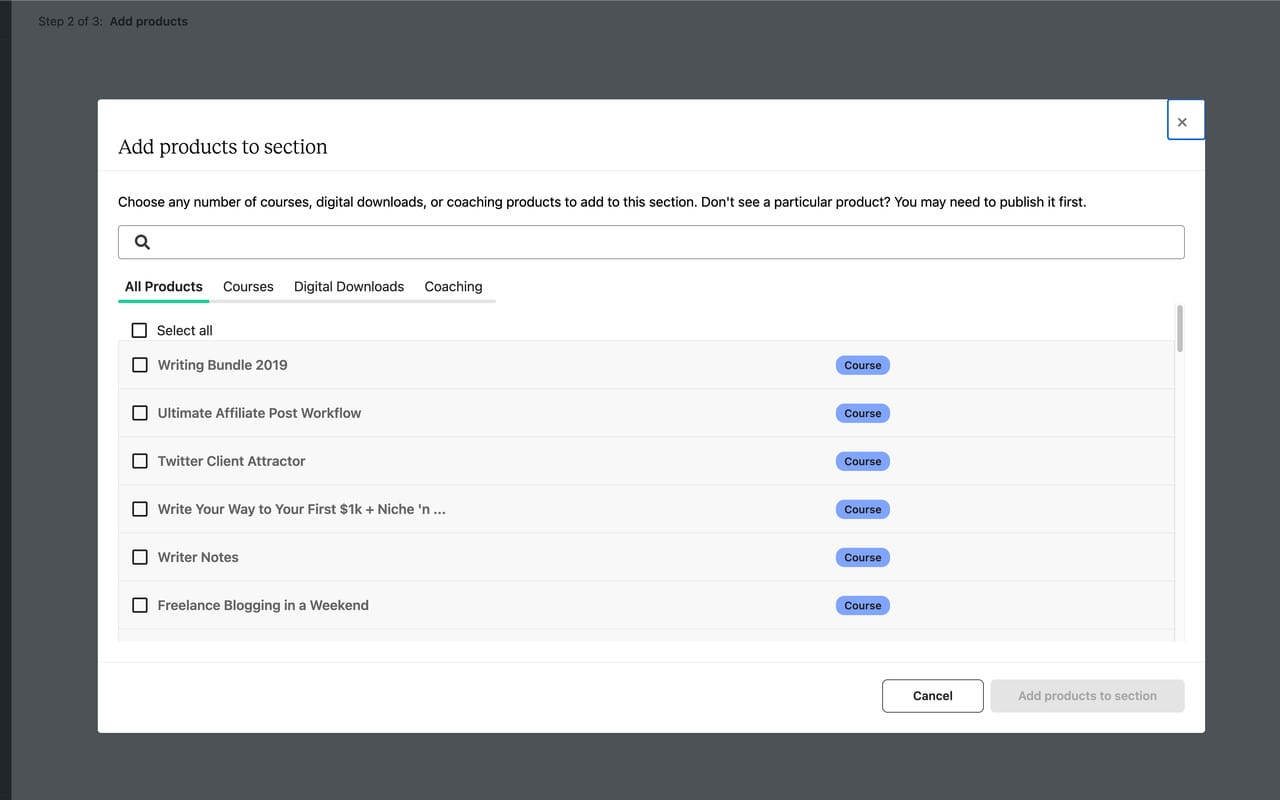Check the Select all checkbox
Image resolution: width=1280 pixels, height=800 pixels.
point(140,330)
